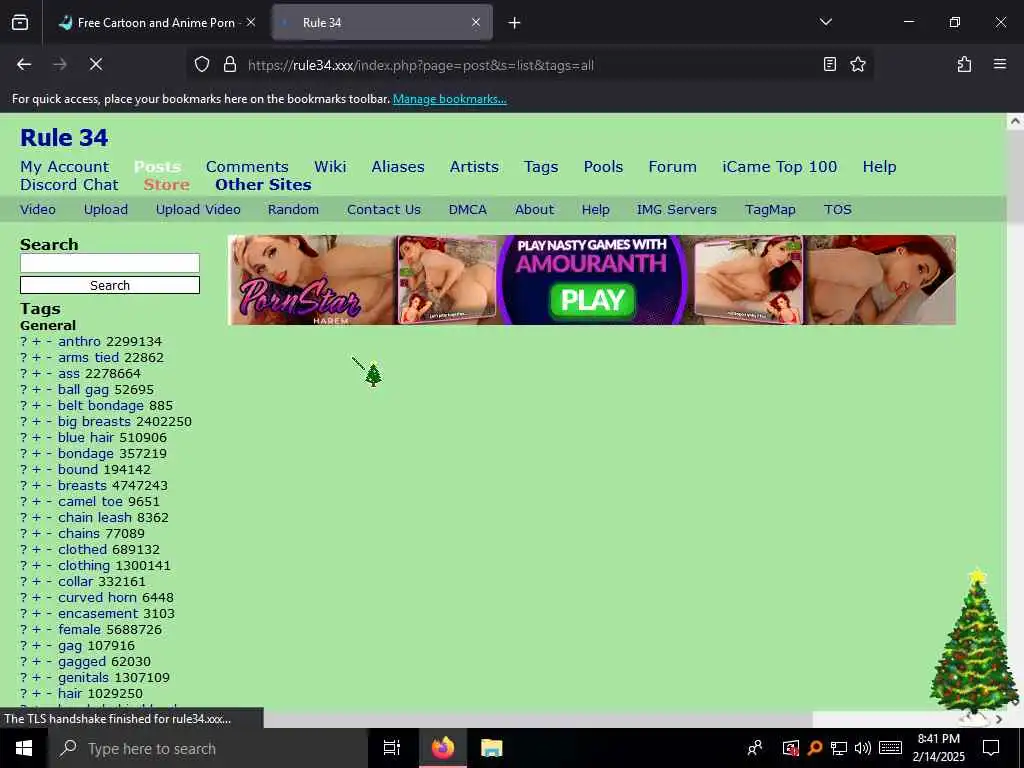
Task: View site security lock info
Action: click(229, 64)
